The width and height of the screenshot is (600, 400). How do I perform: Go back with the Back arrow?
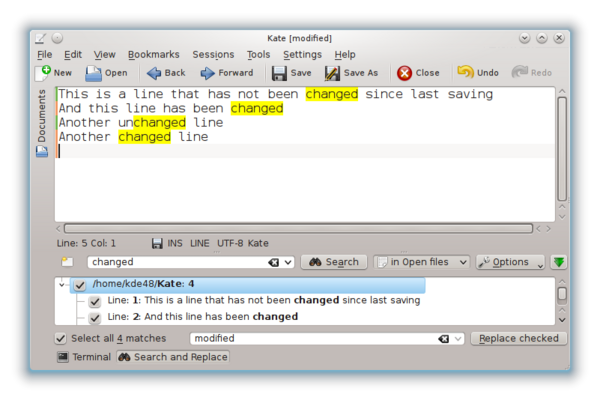(x=154, y=73)
